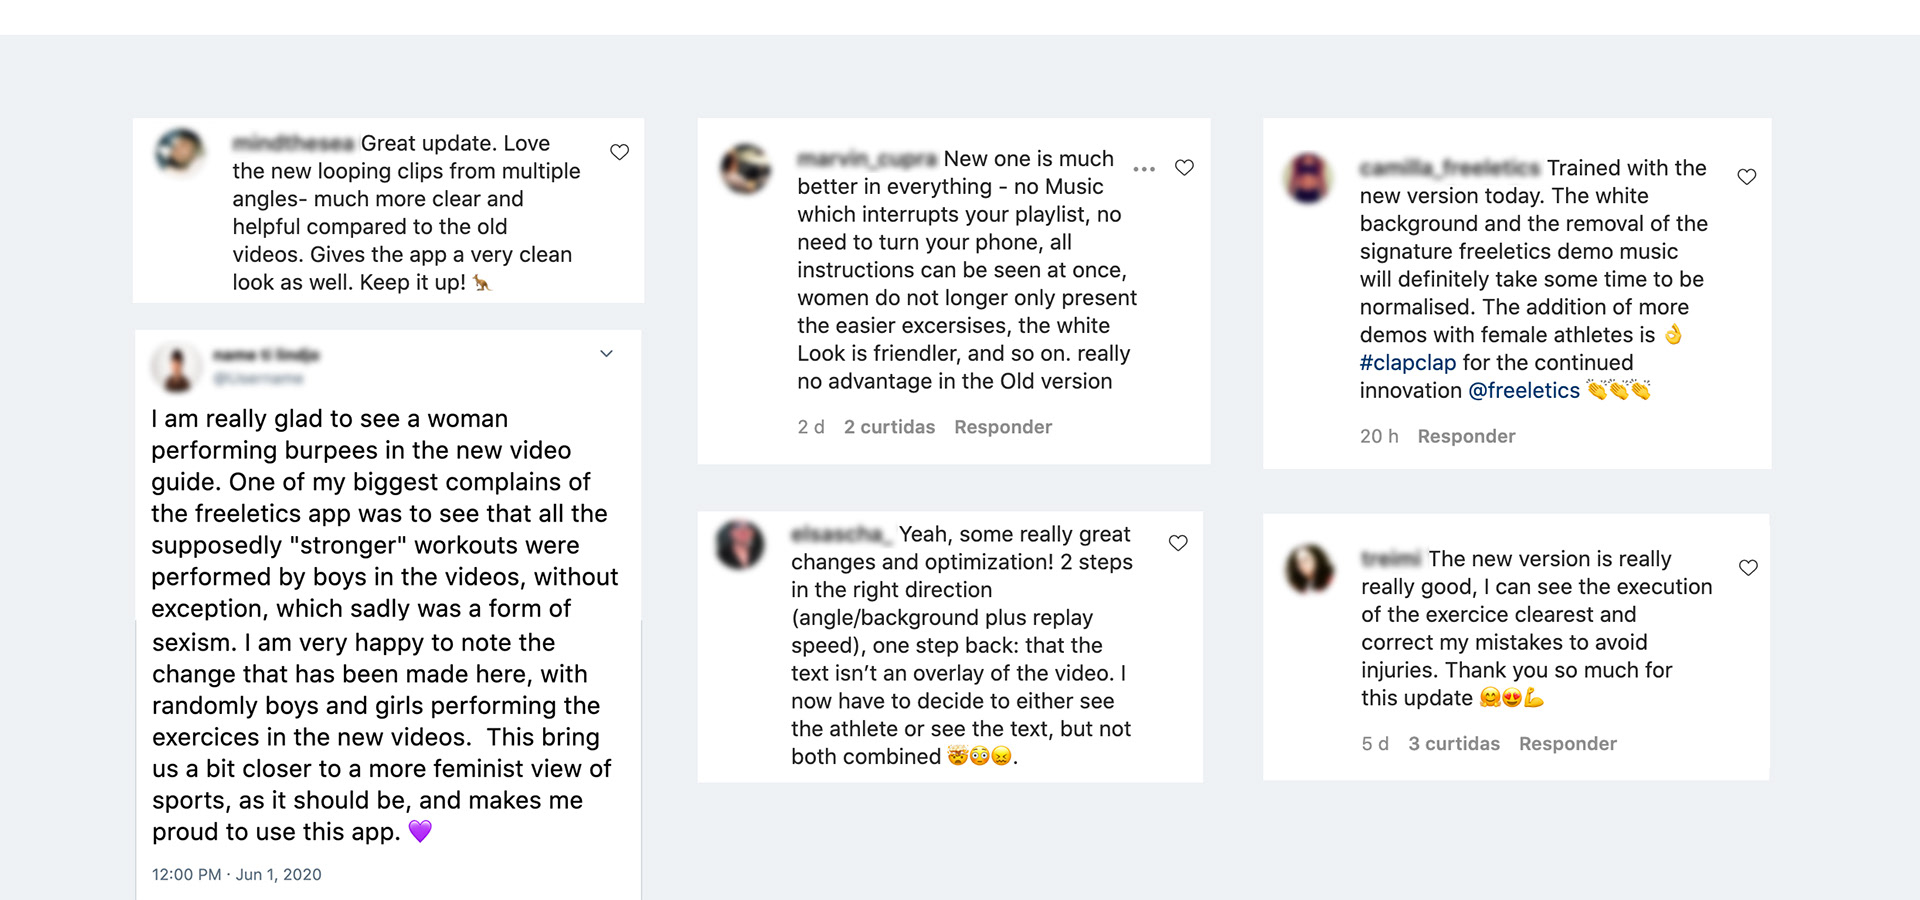Image resolution: width=1920 pixels, height=900 pixels.
Task: Click Responder under the 2 d comment
Action: pos(1003,427)
